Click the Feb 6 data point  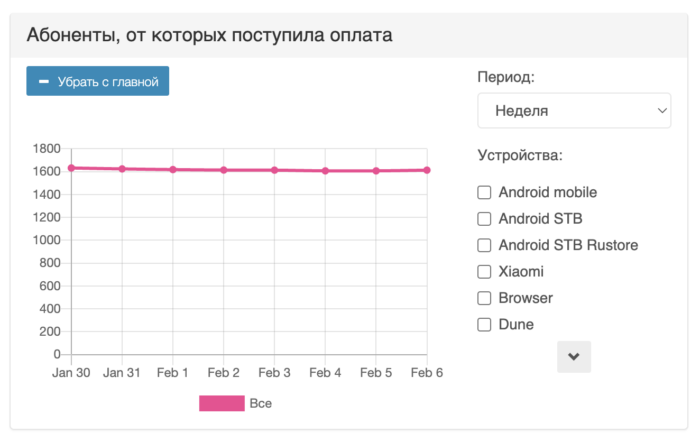pyautogui.click(x=427, y=170)
